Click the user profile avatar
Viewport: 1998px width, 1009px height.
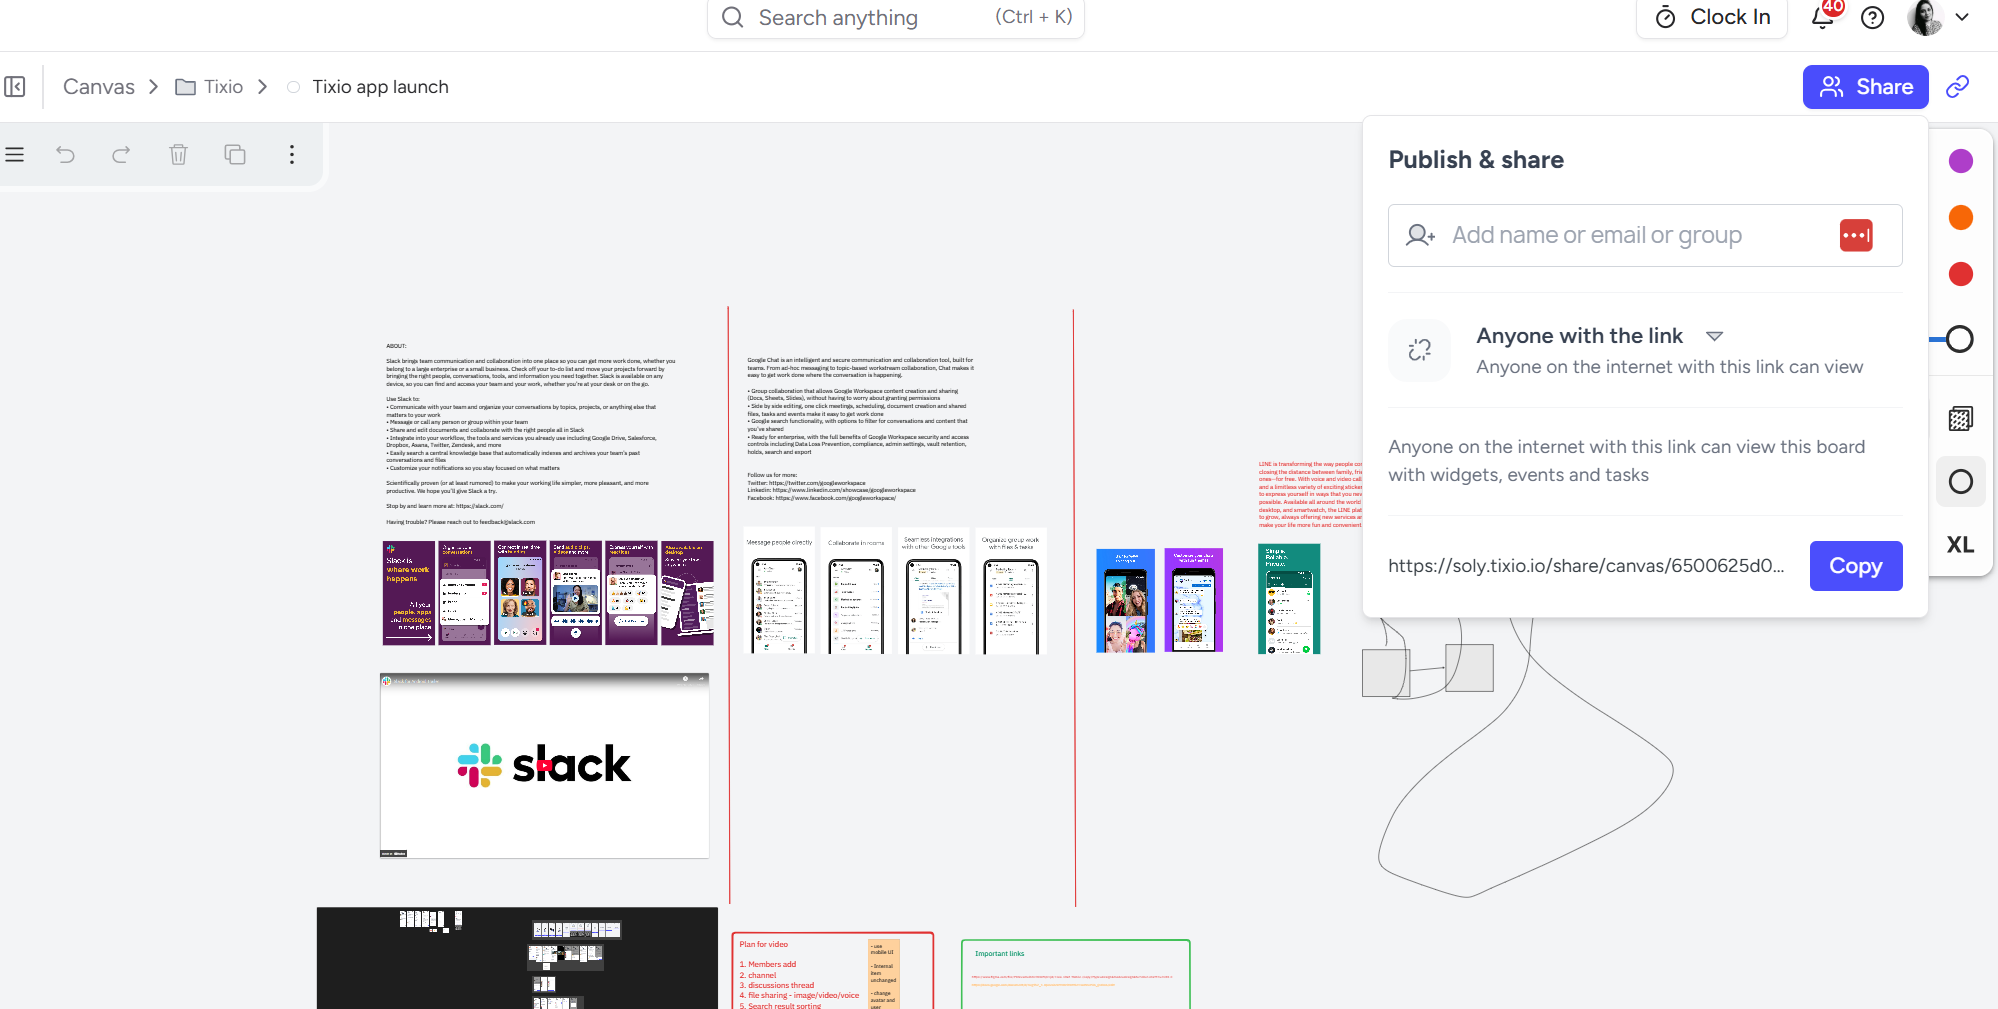[1925, 17]
